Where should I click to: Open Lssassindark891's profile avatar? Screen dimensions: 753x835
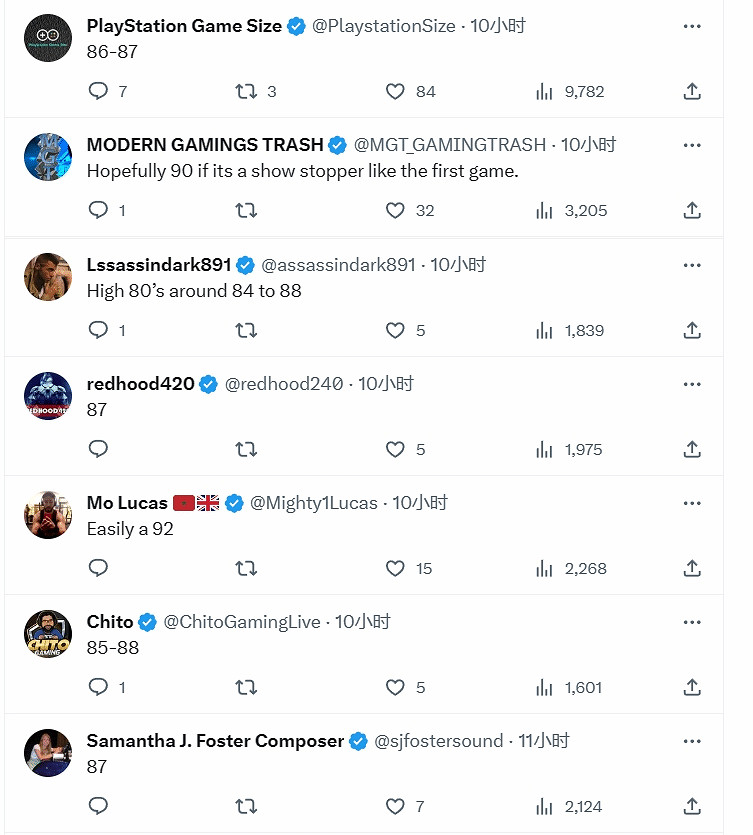[48, 277]
